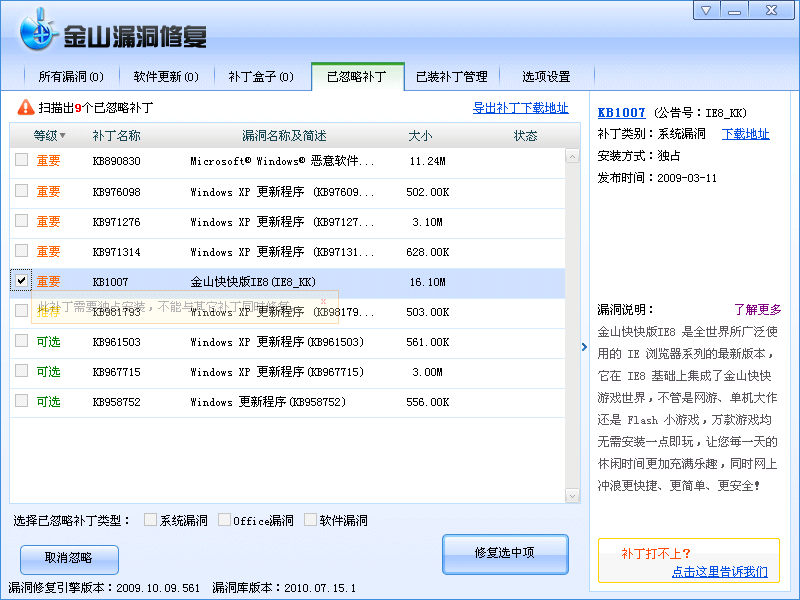Click the 漏洞名称及简述 column header
This screenshot has width=800, height=600.
[284, 136]
